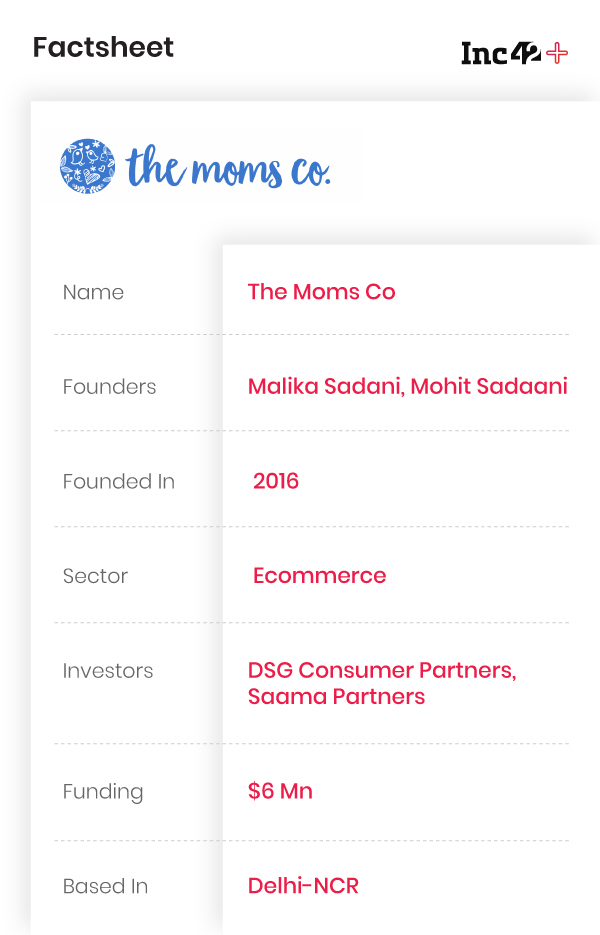Click the 'Founders' row label
Screen dimensions: 600x935
click(x=109, y=387)
